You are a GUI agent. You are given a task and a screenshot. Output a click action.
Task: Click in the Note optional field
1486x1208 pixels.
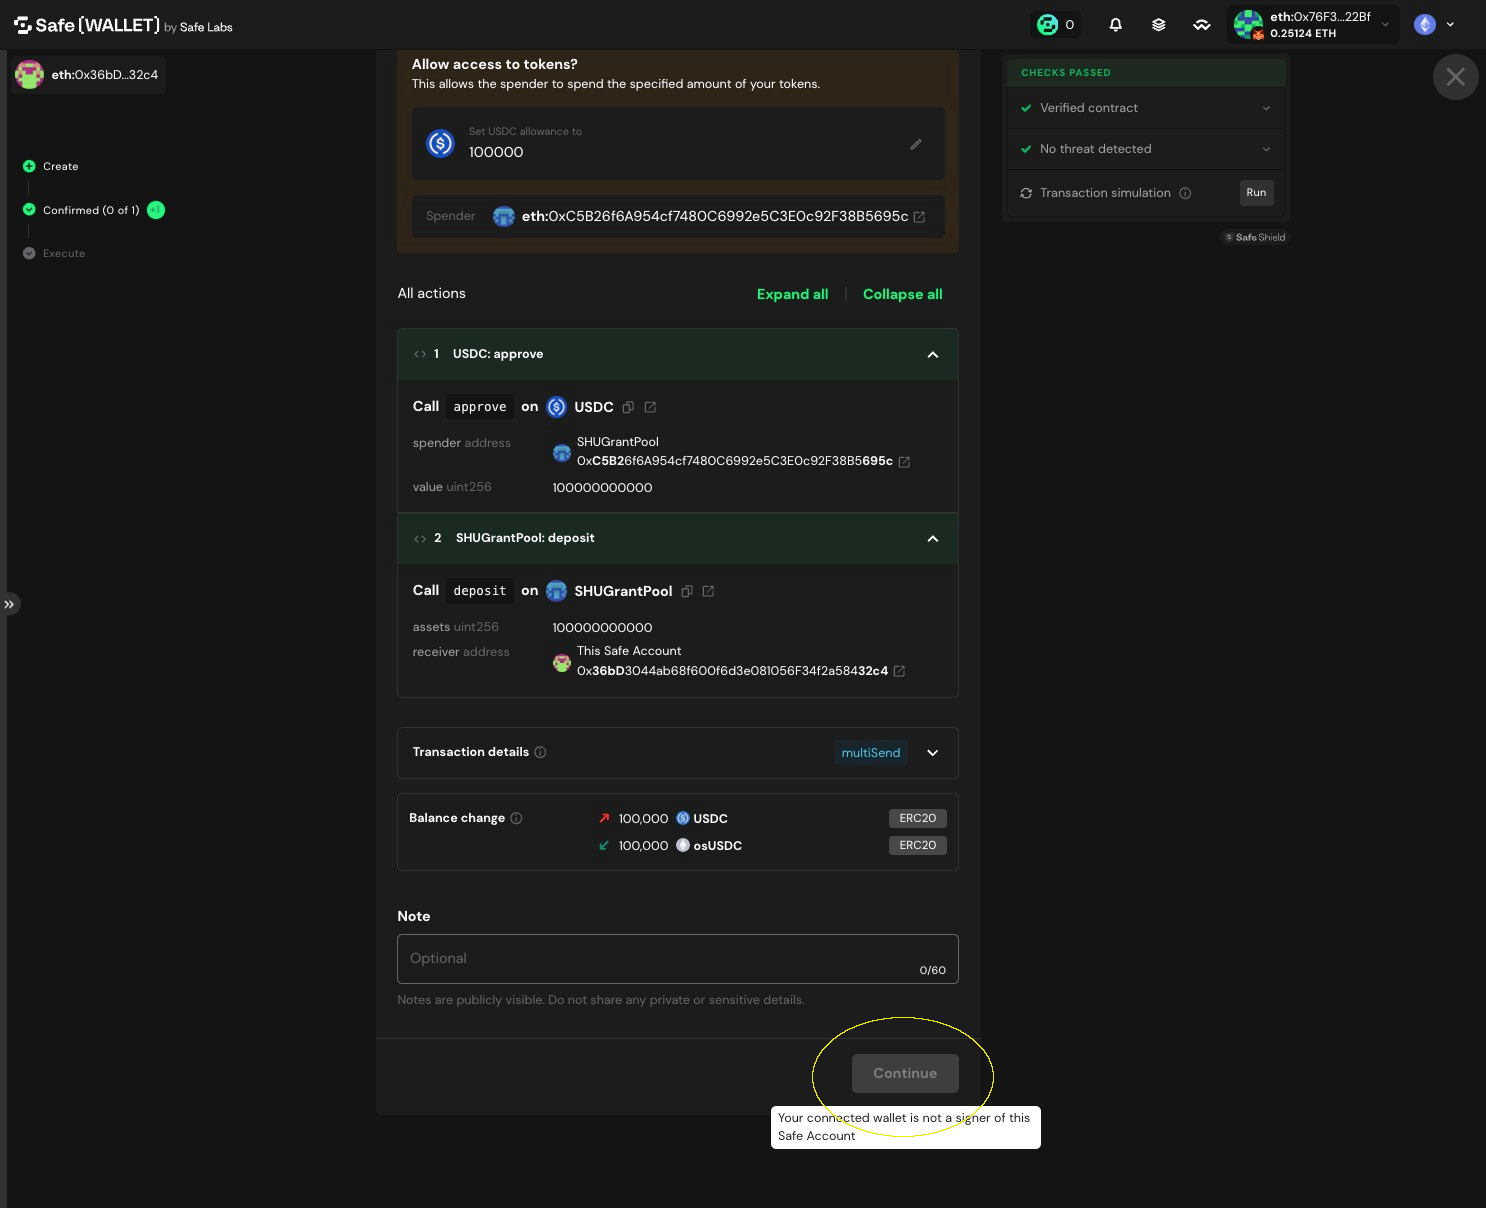tap(678, 959)
